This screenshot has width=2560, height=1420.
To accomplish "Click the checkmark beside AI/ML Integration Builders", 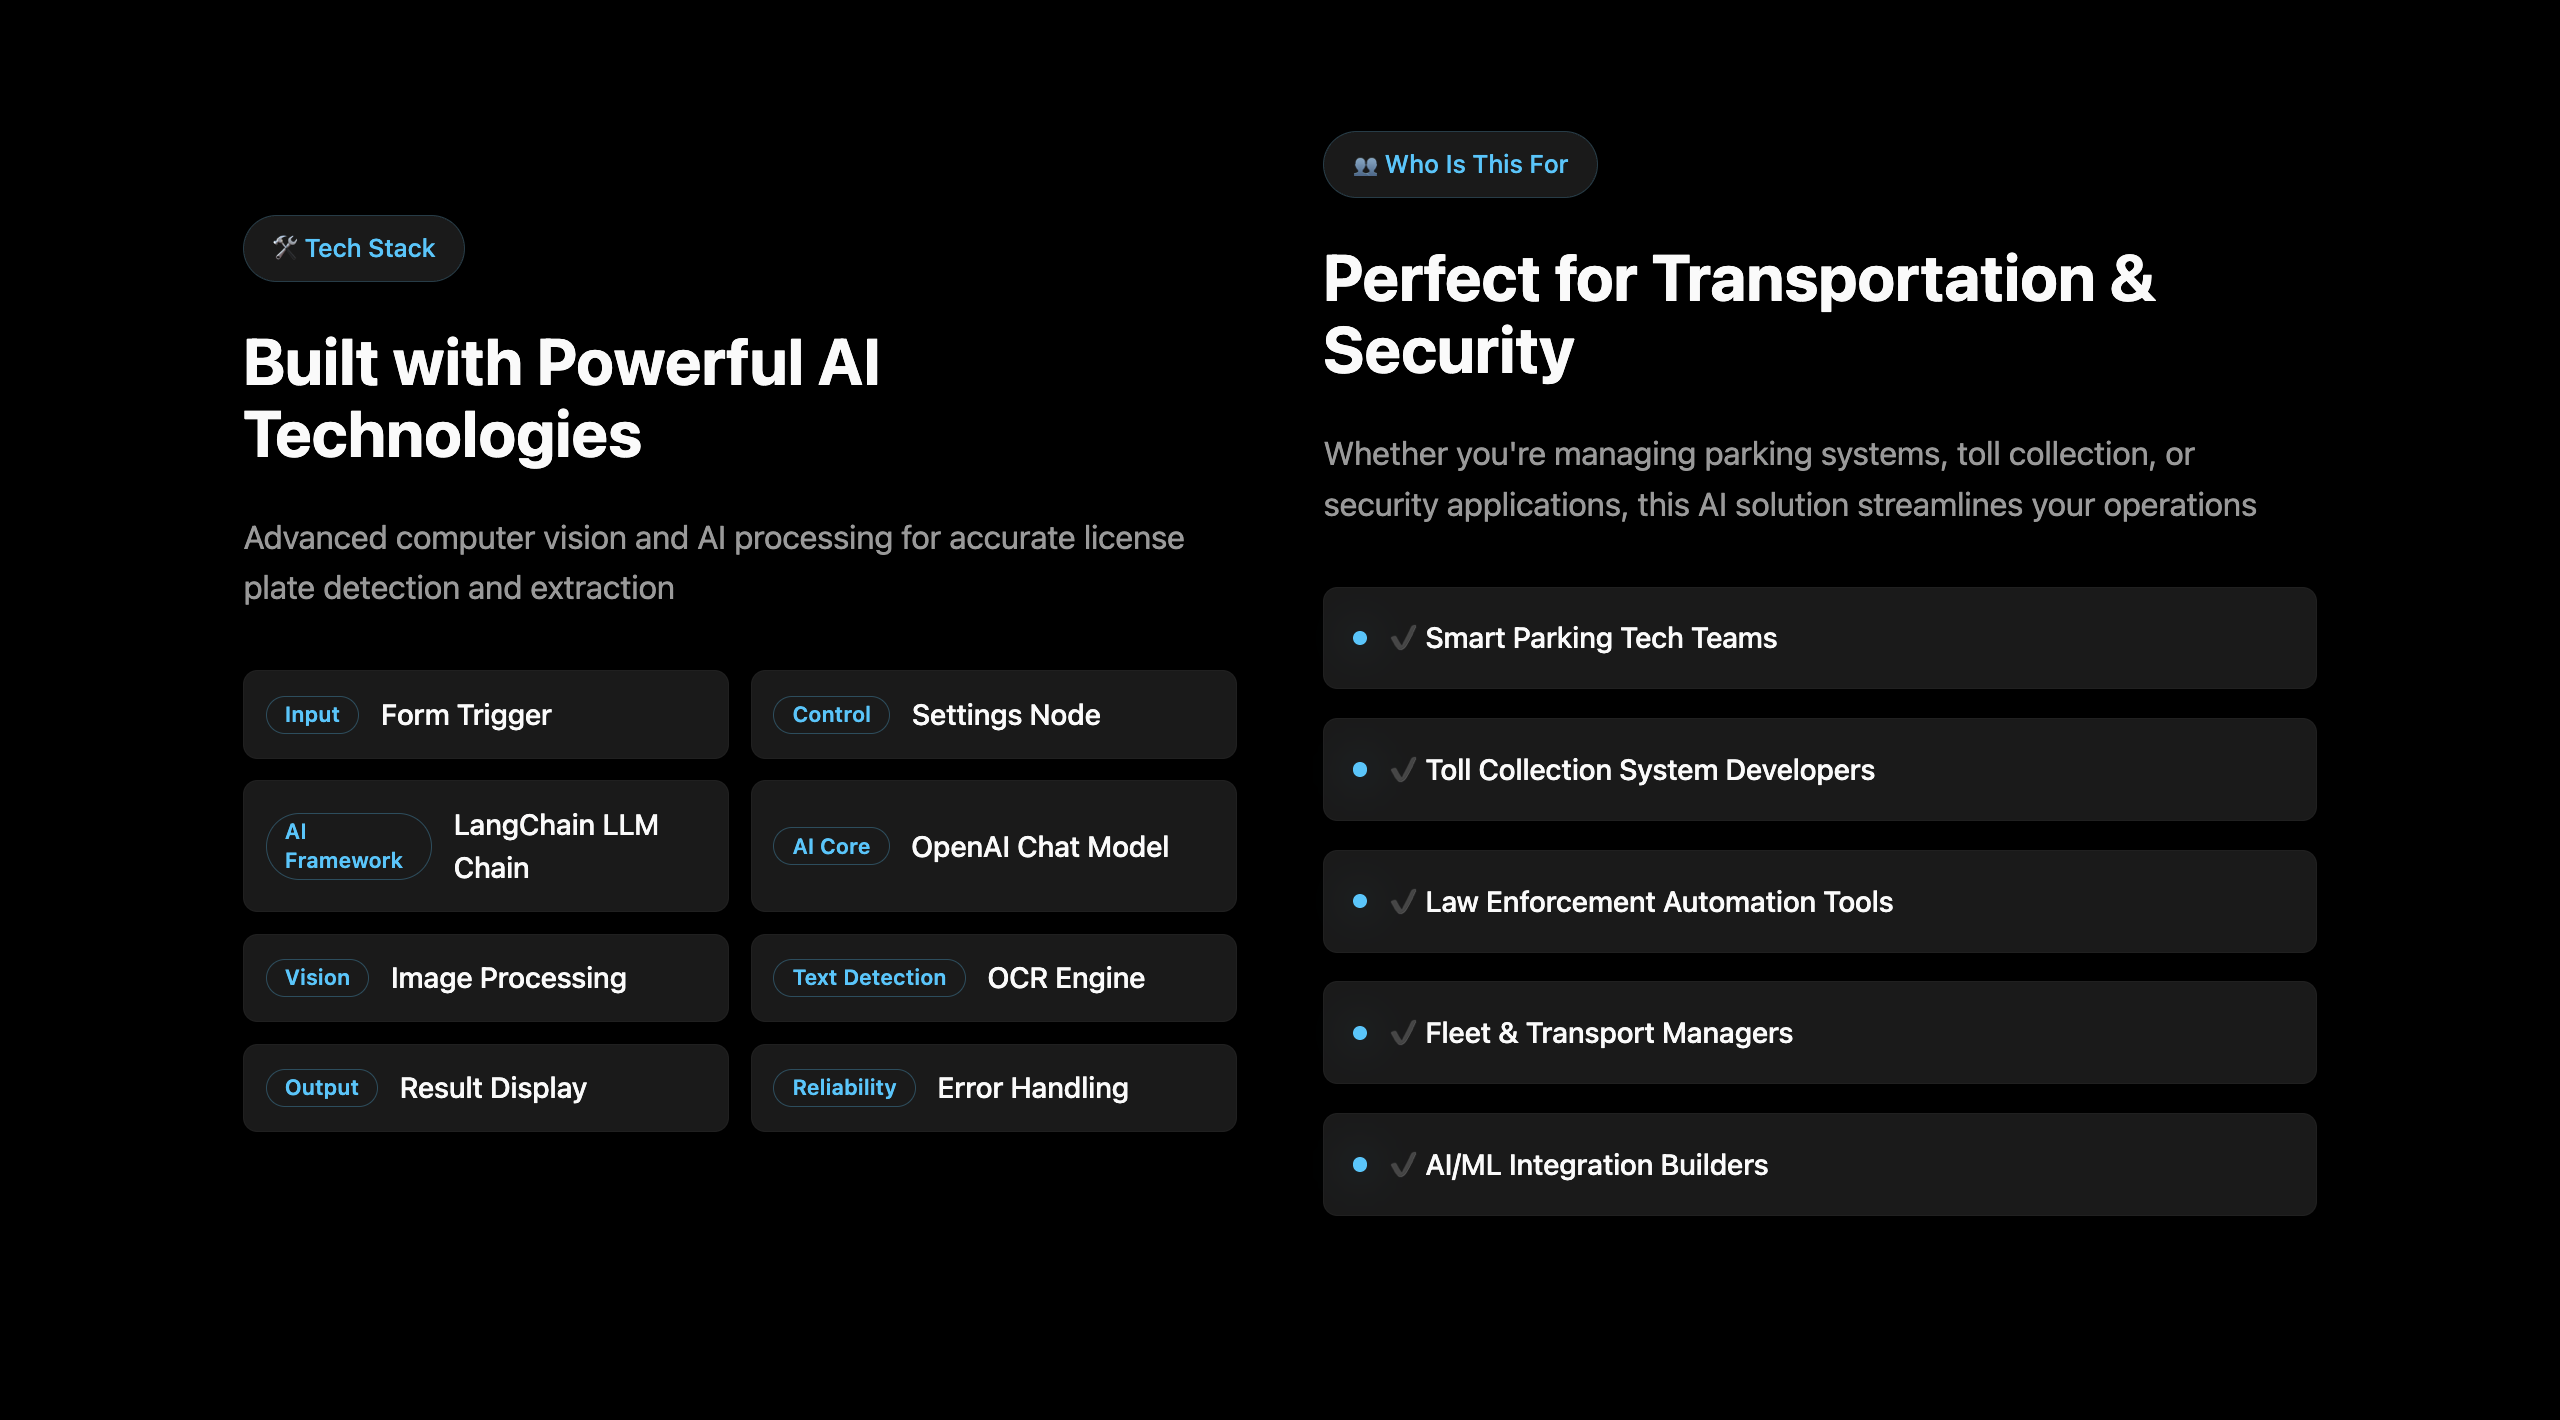I will tap(1403, 1165).
